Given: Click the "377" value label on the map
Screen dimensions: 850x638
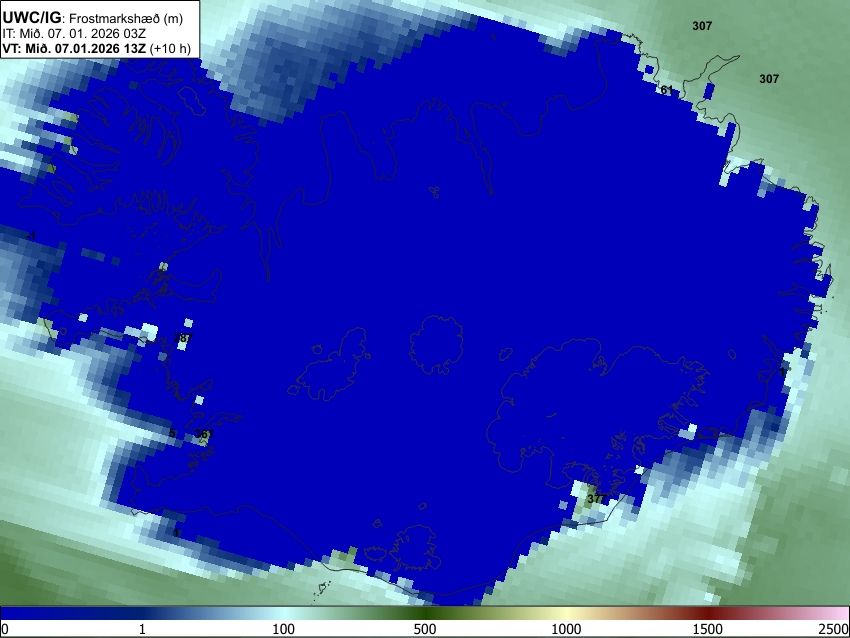Looking at the screenshot, I should [x=596, y=498].
